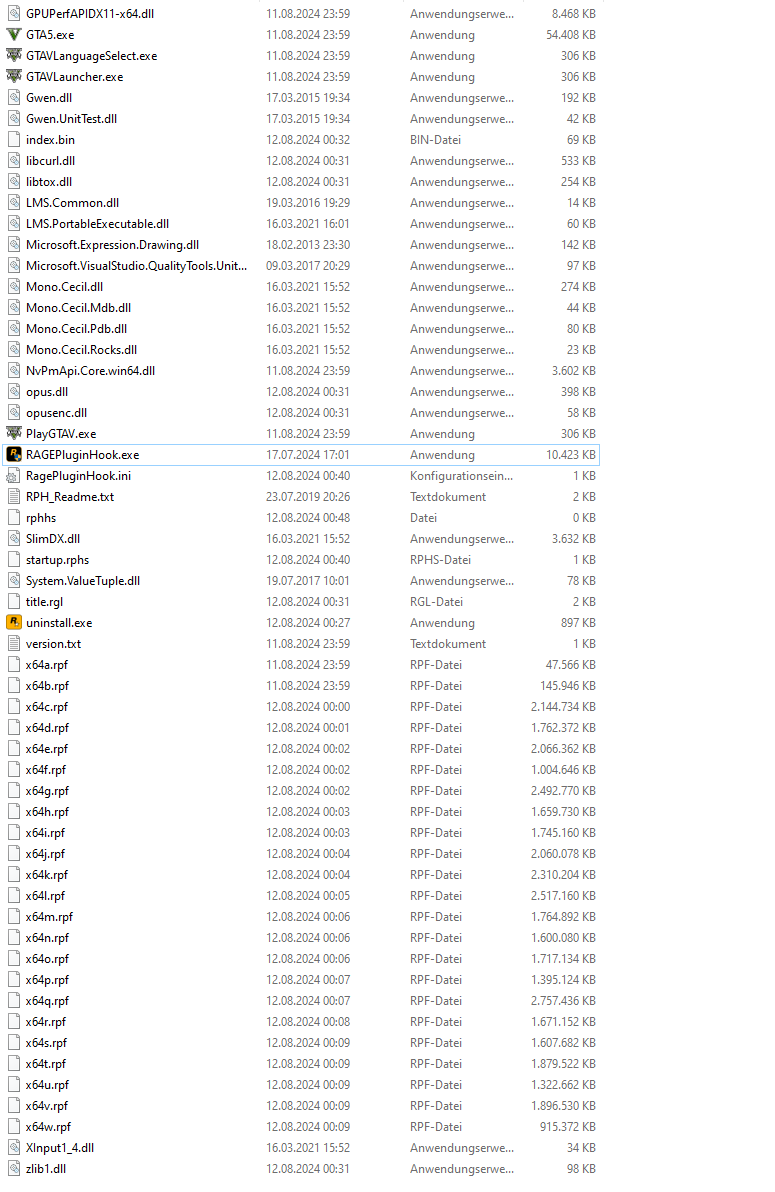Select the x64f.rpf file name

pos(46,770)
